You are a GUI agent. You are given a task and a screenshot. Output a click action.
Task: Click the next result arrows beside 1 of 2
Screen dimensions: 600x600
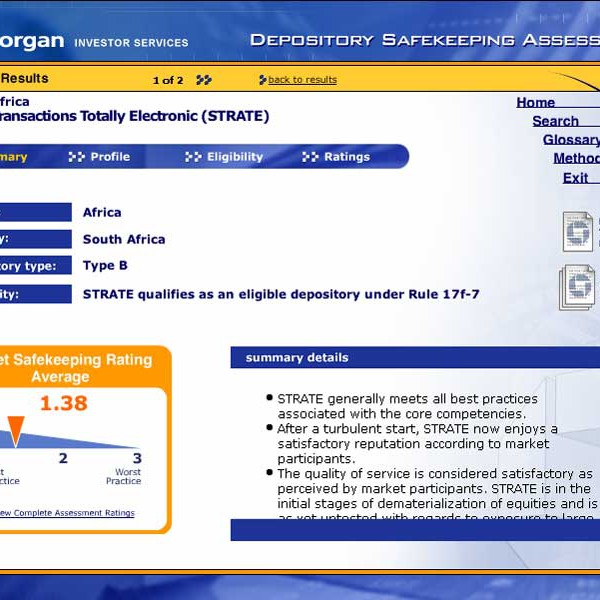(204, 80)
